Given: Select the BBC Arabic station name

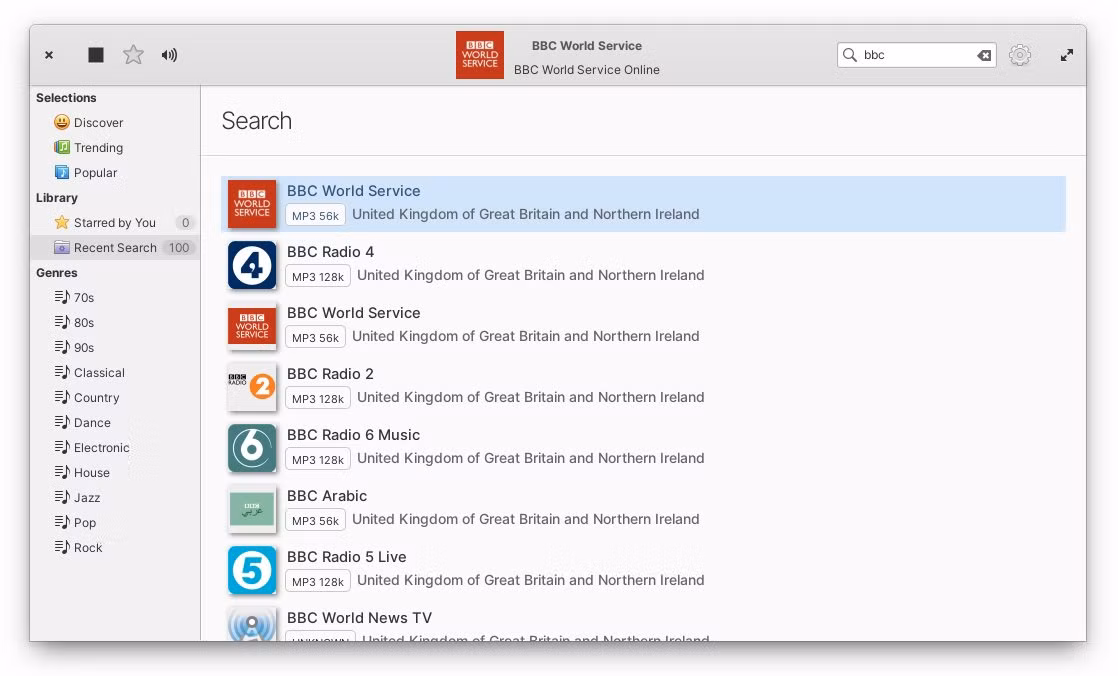Looking at the screenshot, I should pyautogui.click(x=327, y=496).
